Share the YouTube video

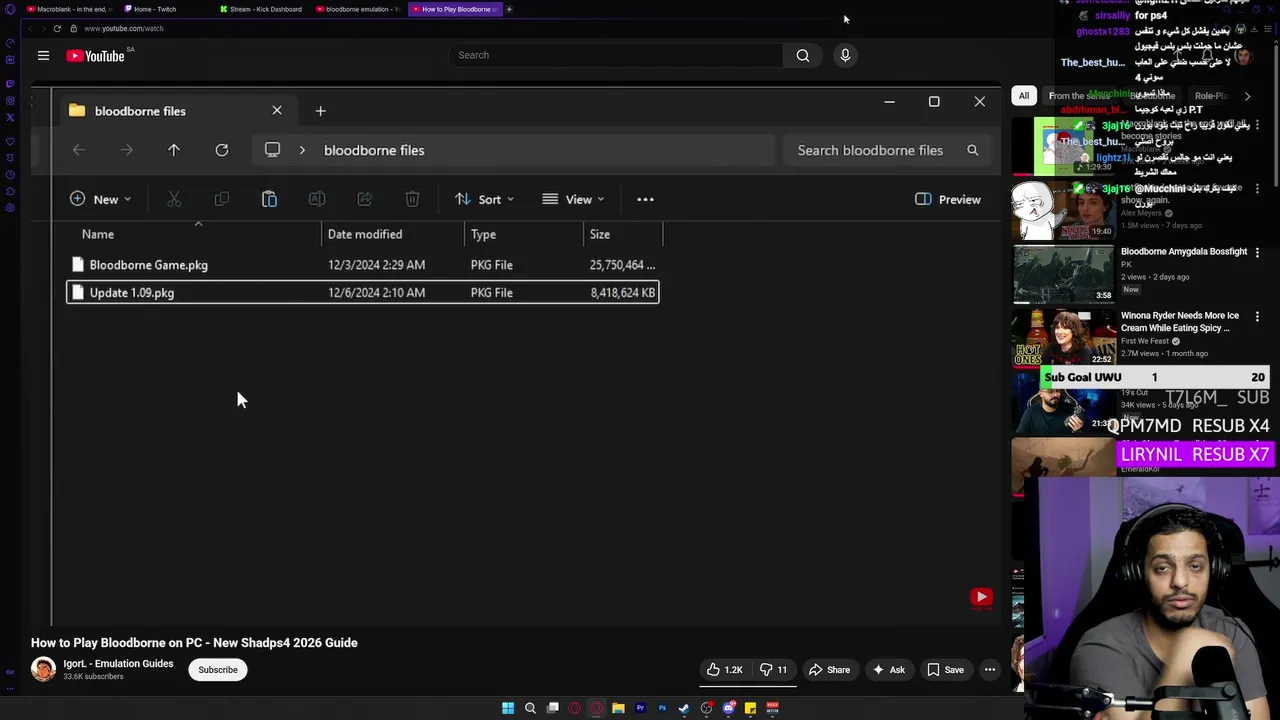click(829, 670)
